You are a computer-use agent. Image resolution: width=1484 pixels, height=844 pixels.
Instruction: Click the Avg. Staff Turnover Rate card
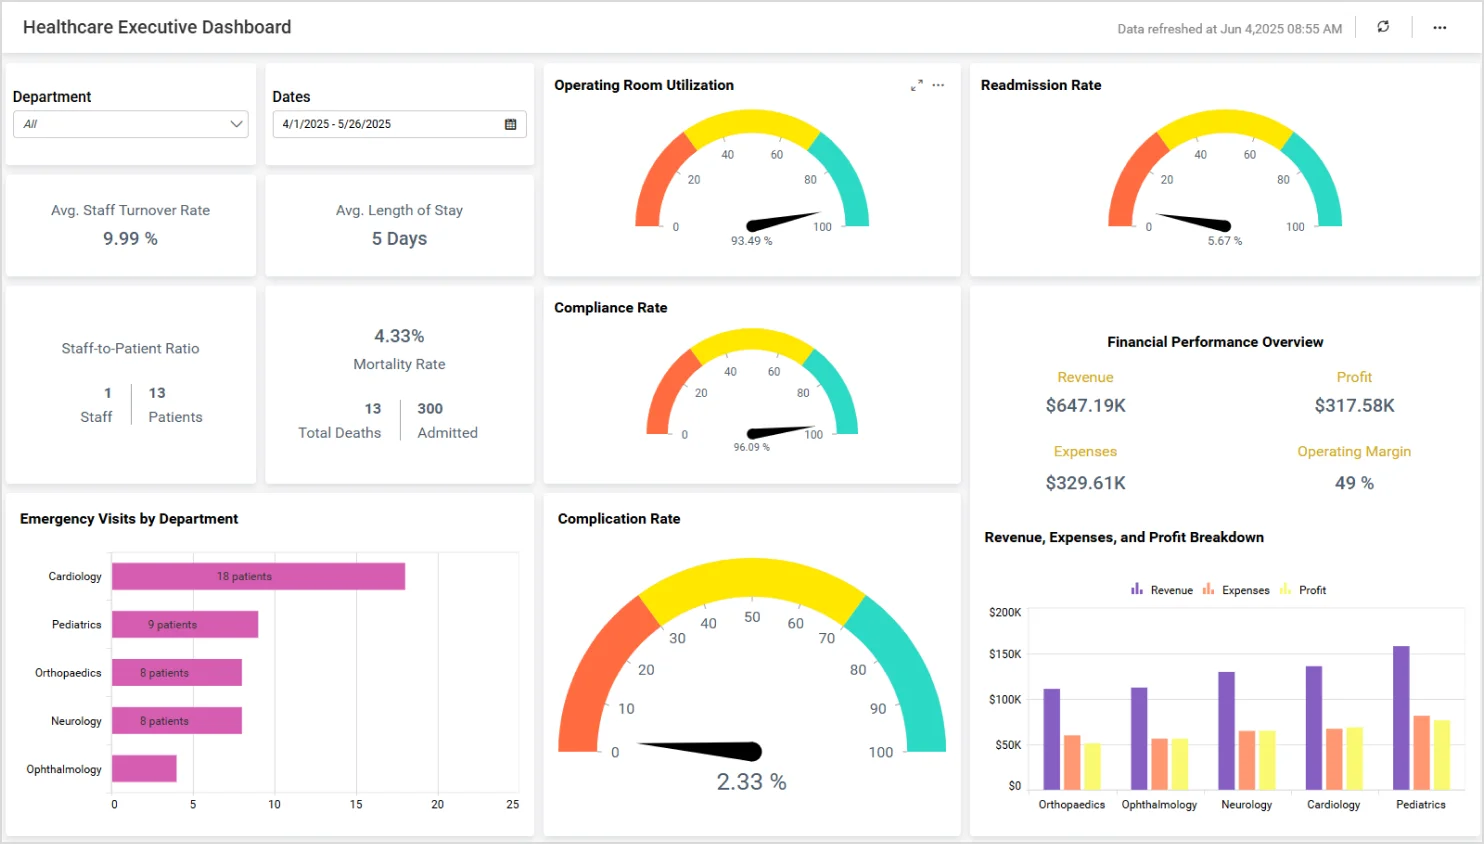coord(131,225)
